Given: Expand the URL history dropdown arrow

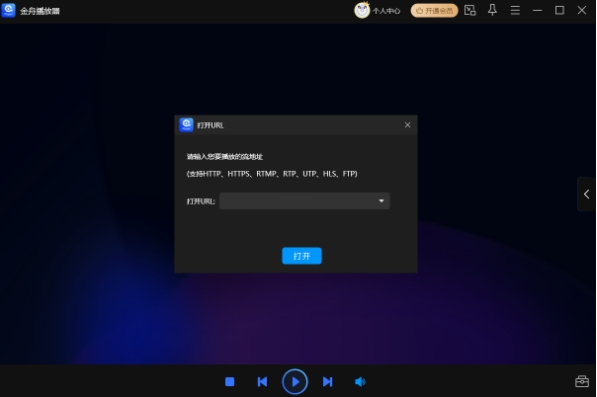Looking at the screenshot, I should click(x=381, y=201).
